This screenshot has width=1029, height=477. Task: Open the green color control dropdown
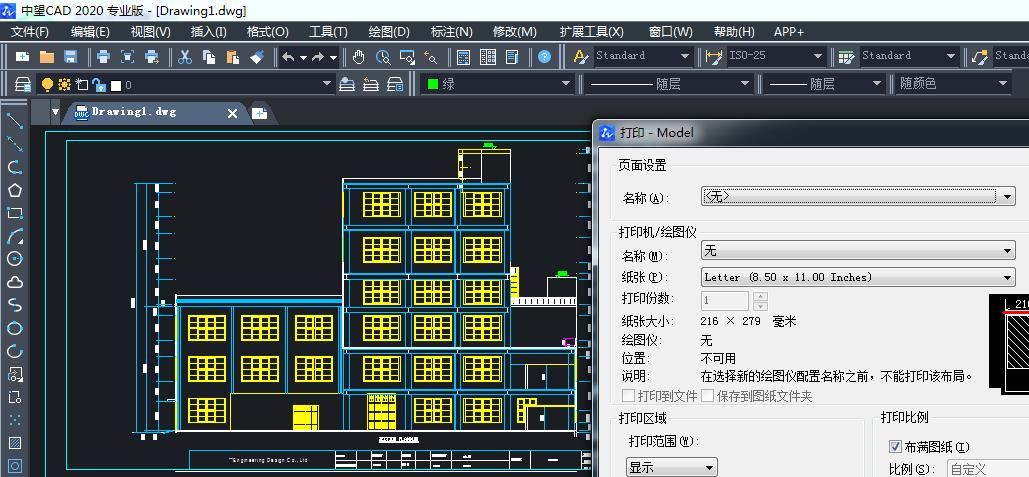click(x=566, y=84)
